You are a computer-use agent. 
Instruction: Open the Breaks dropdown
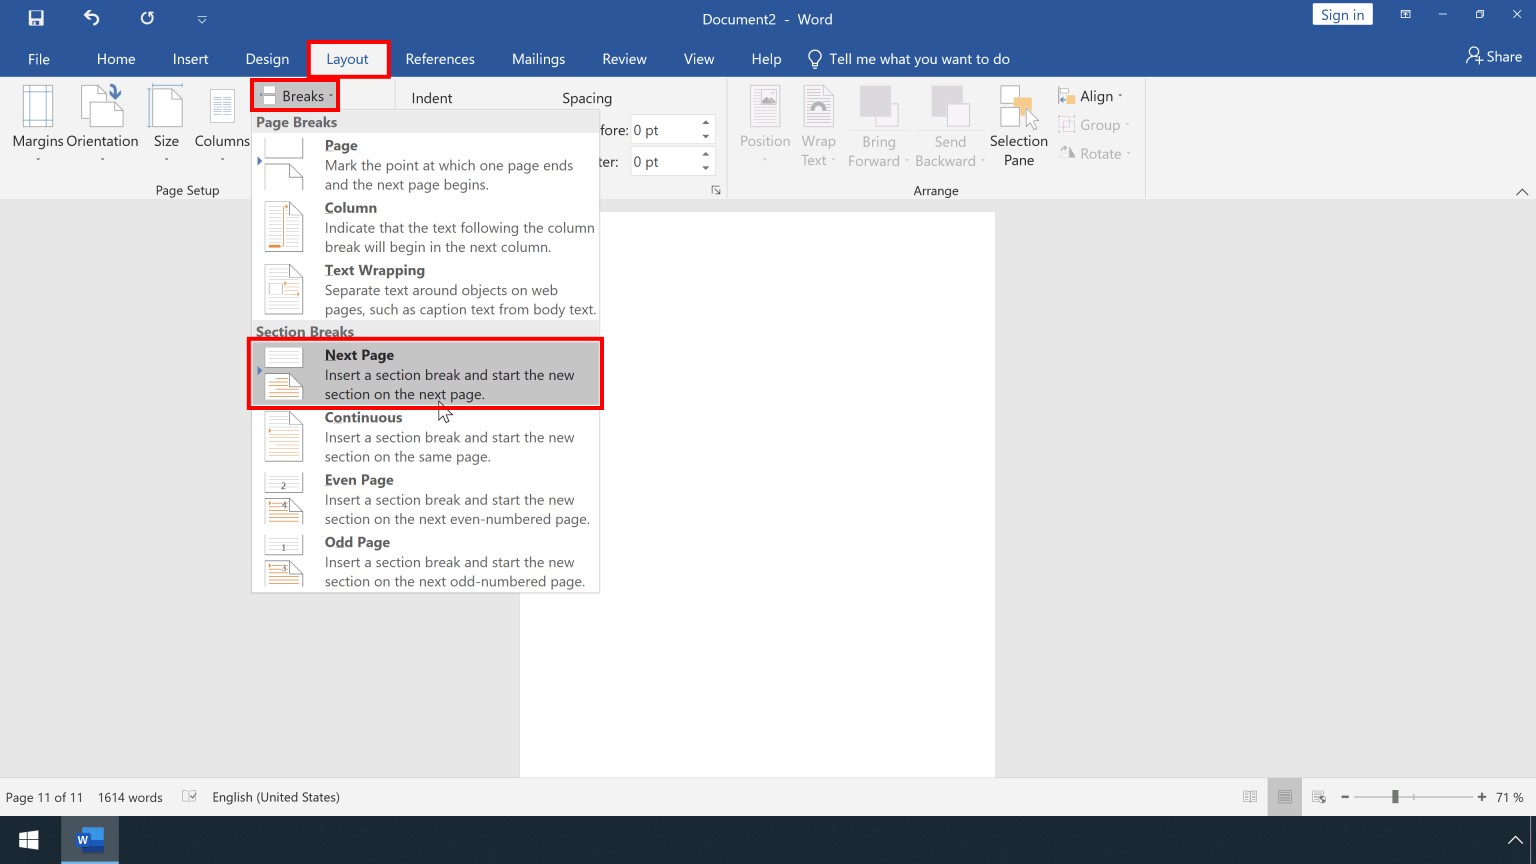(x=294, y=95)
